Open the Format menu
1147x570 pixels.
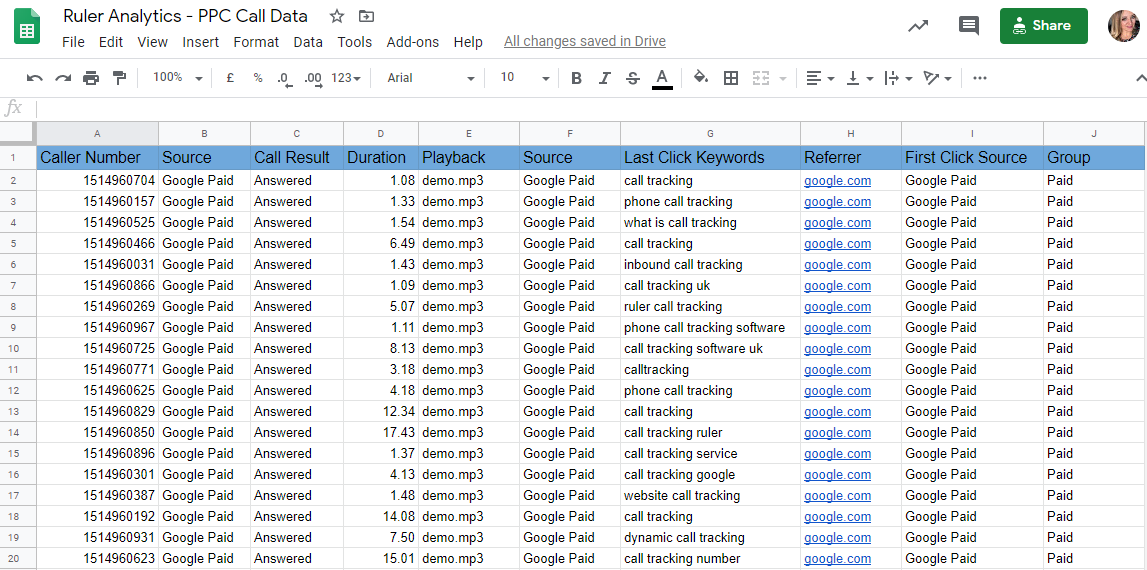256,42
